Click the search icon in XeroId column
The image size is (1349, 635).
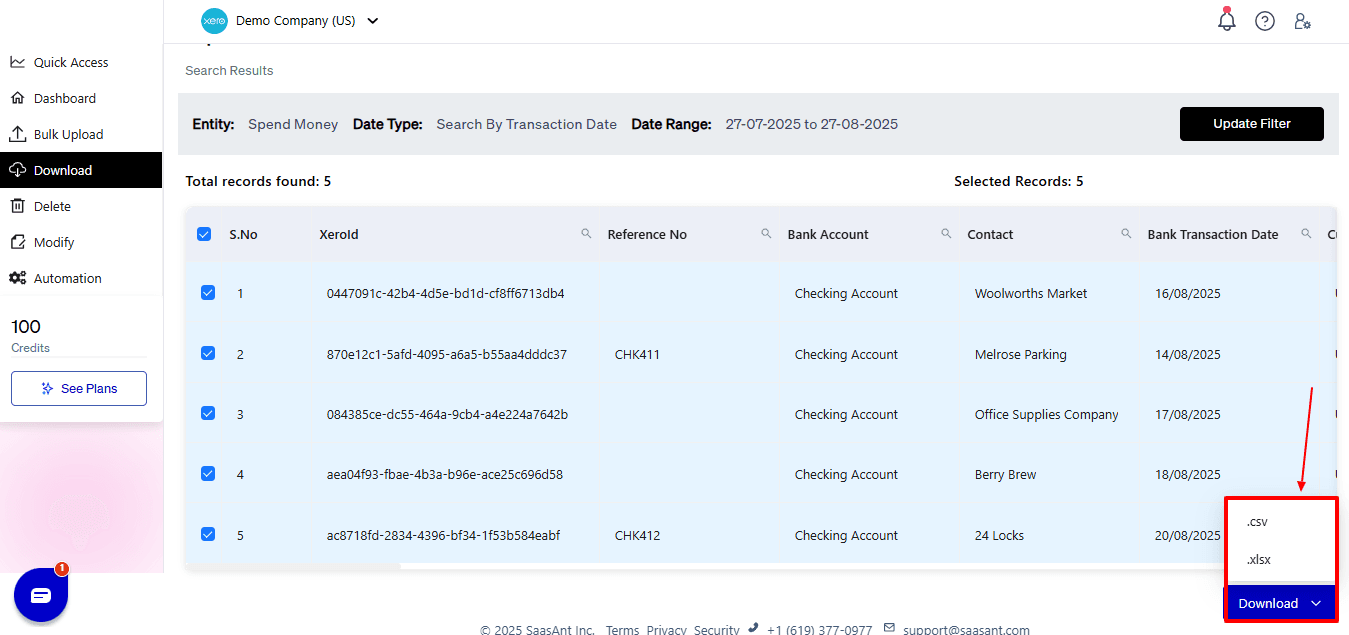pyautogui.click(x=587, y=234)
